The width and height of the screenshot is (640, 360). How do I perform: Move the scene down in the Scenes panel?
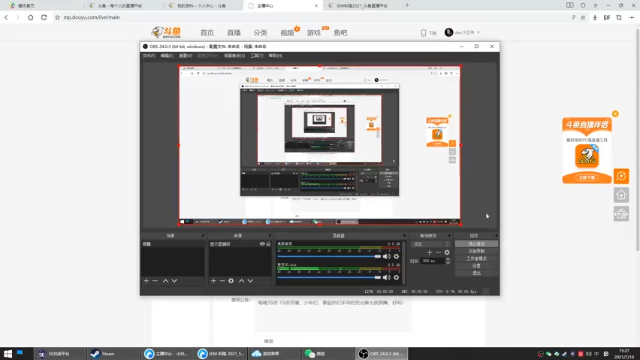(x=174, y=281)
